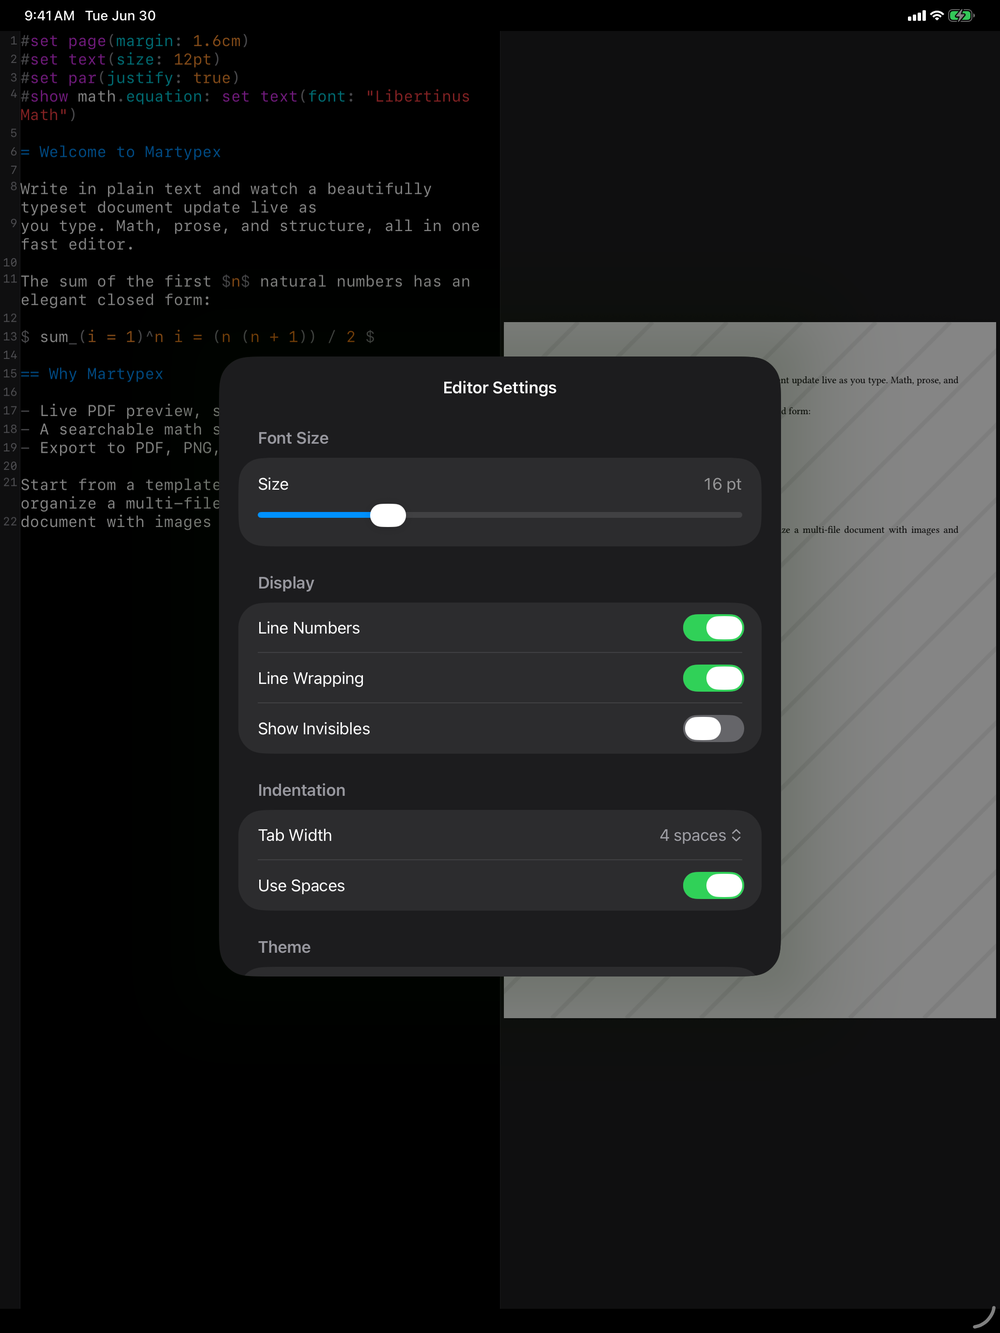Enable the Show Invisibles switch

pos(713,728)
